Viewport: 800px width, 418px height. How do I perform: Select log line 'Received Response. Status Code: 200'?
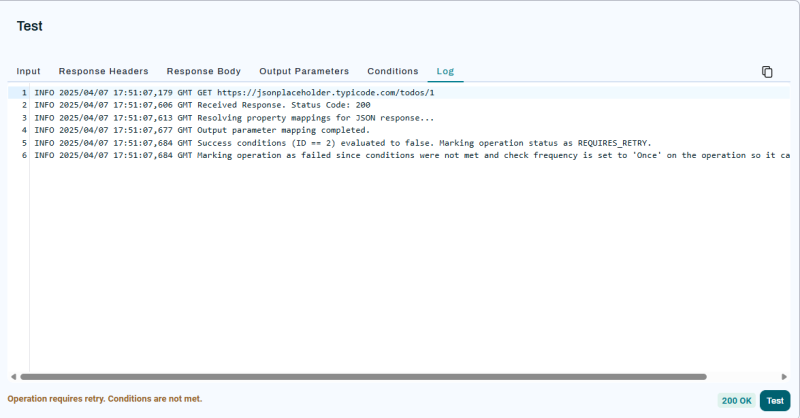203,105
